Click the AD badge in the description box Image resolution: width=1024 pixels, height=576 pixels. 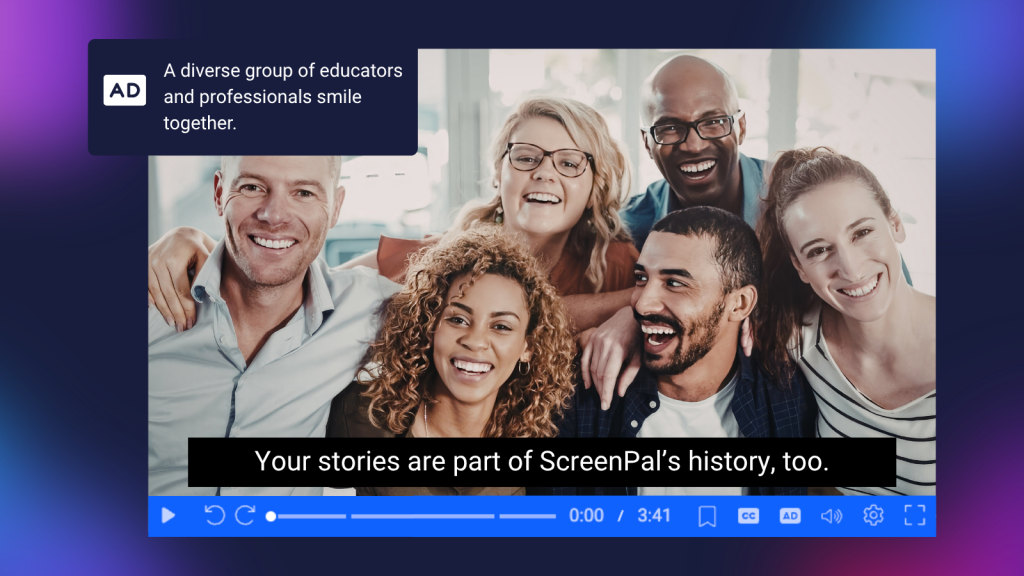click(125, 90)
